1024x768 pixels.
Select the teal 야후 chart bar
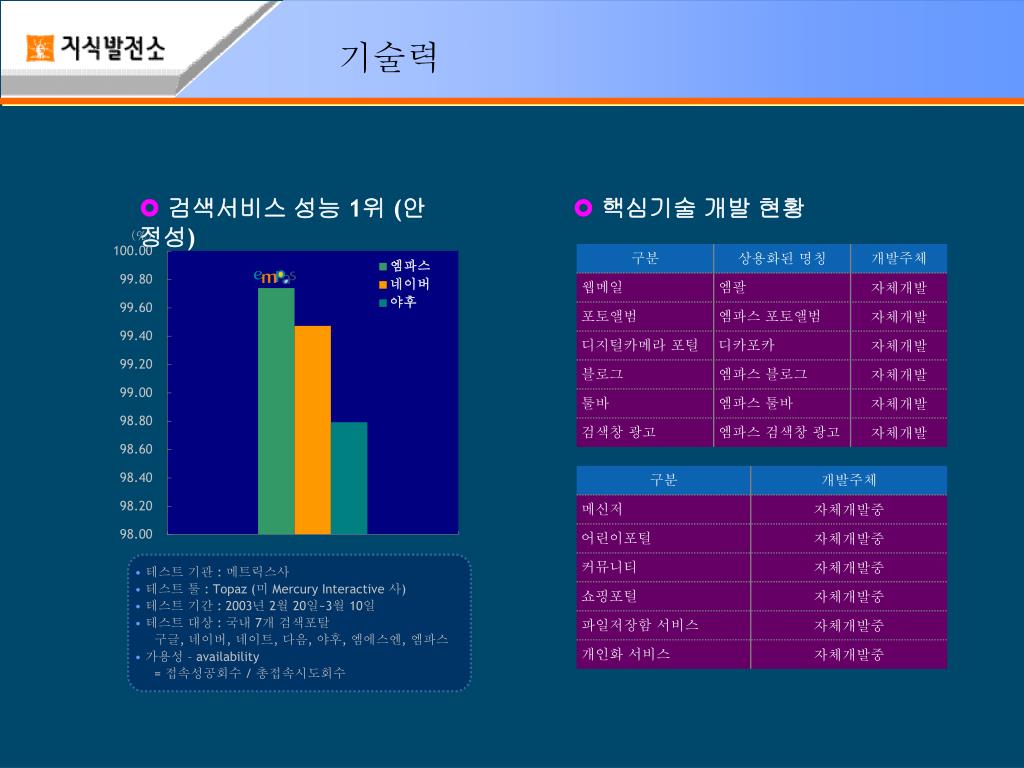349,478
